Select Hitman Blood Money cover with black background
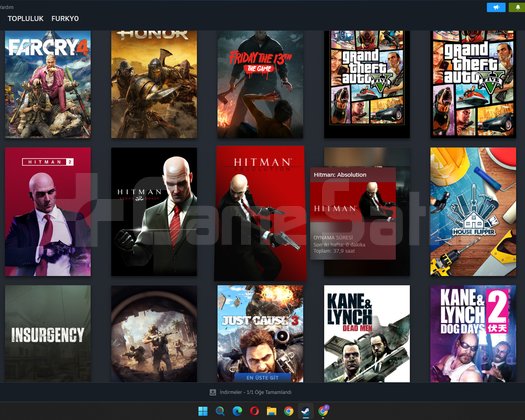This screenshot has width=525, height=420. tap(154, 212)
